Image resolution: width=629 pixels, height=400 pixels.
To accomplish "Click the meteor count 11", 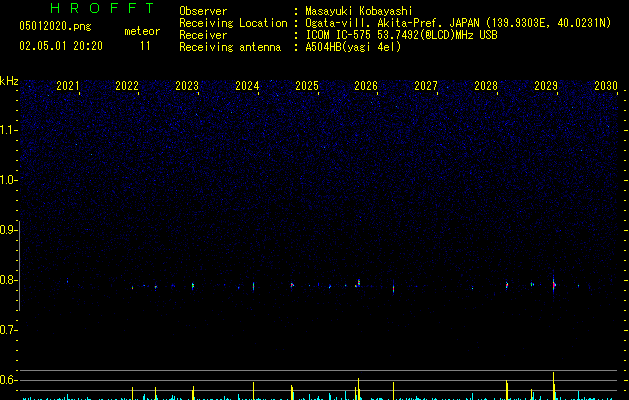I will 145,46.
